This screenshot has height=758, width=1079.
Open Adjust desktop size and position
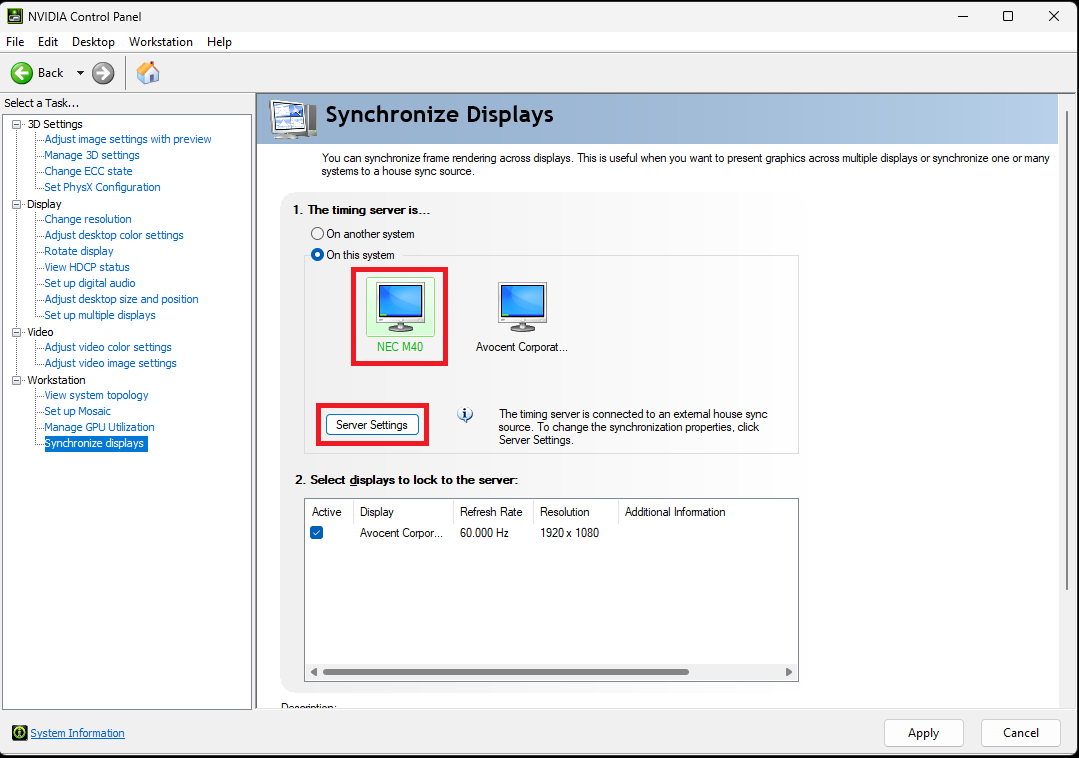(122, 299)
